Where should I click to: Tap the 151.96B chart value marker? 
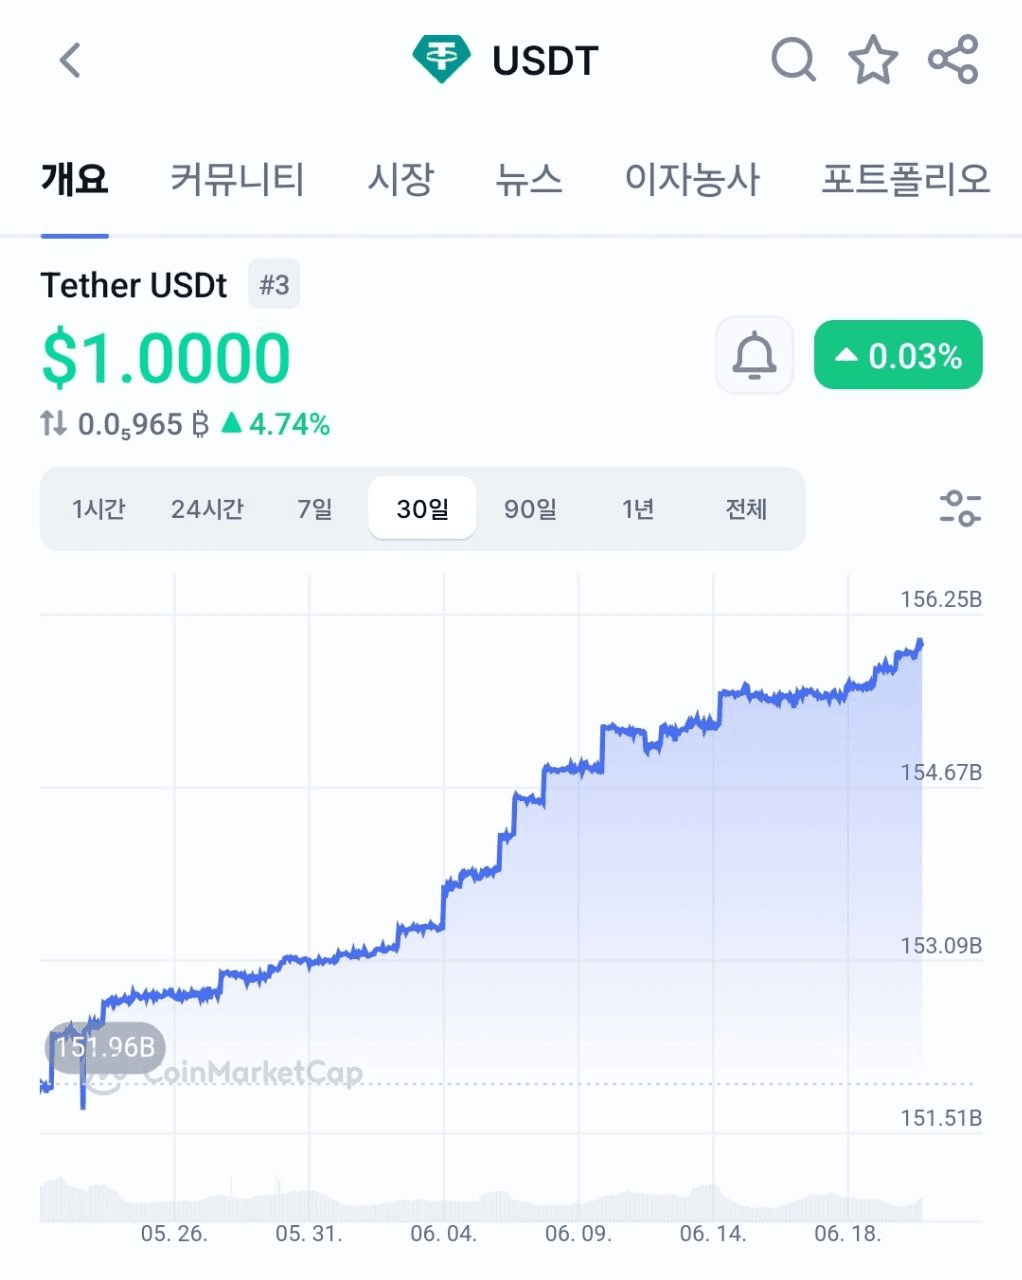pyautogui.click(x=105, y=1047)
